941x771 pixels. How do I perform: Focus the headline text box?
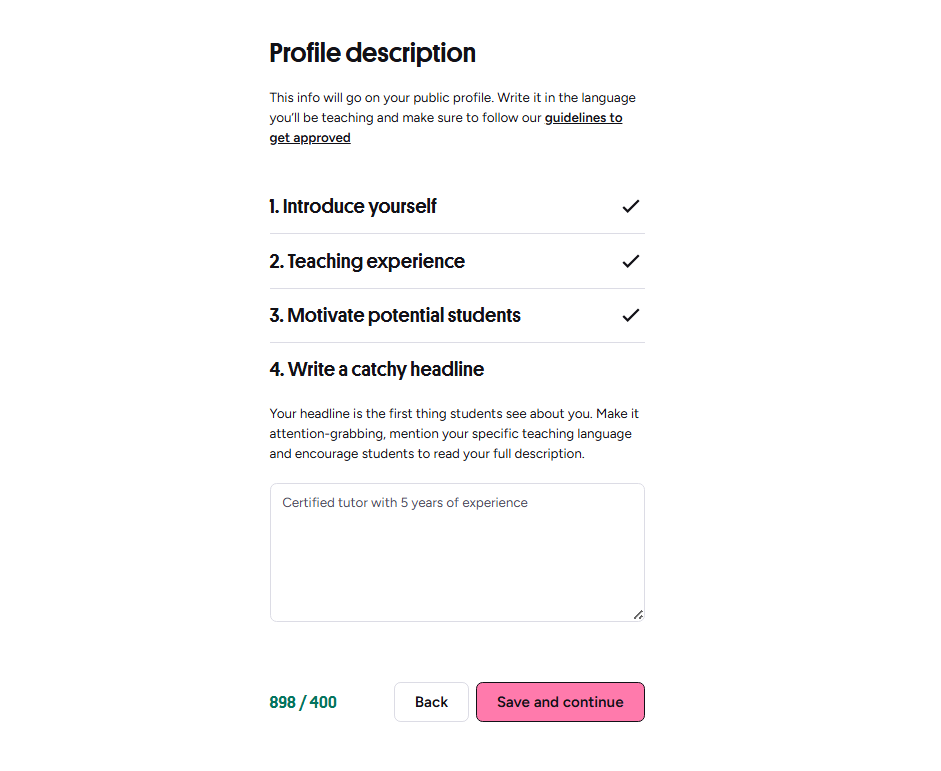click(x=457, y=553)
